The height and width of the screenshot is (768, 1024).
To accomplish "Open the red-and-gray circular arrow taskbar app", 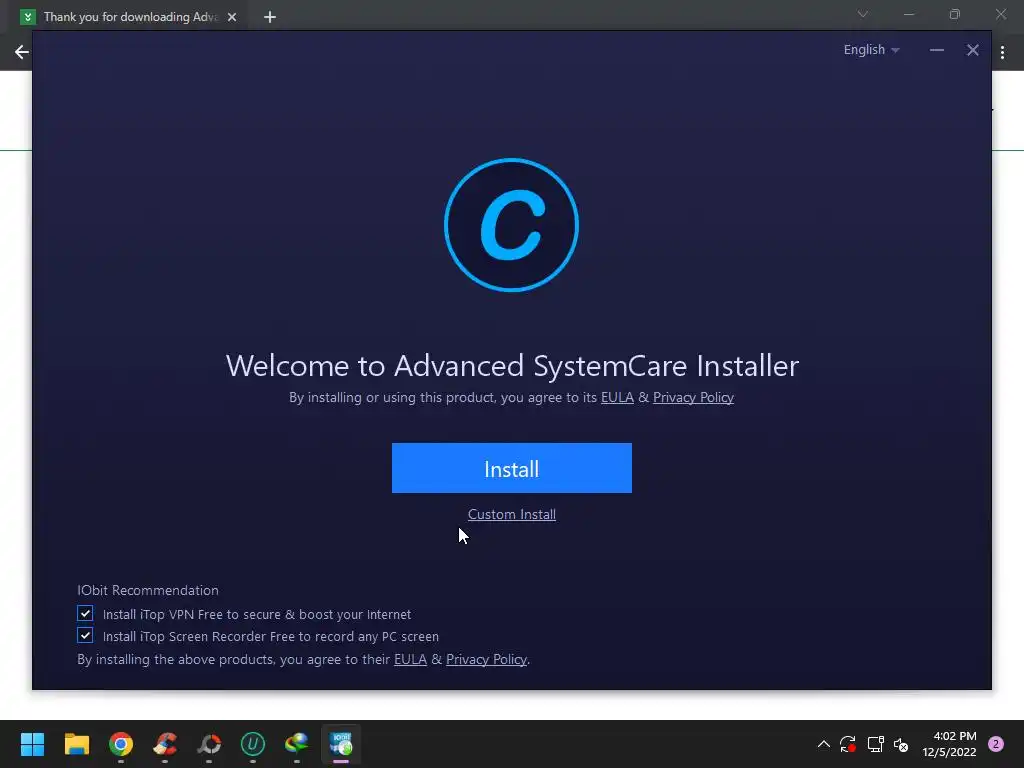I will coord(209,744).
